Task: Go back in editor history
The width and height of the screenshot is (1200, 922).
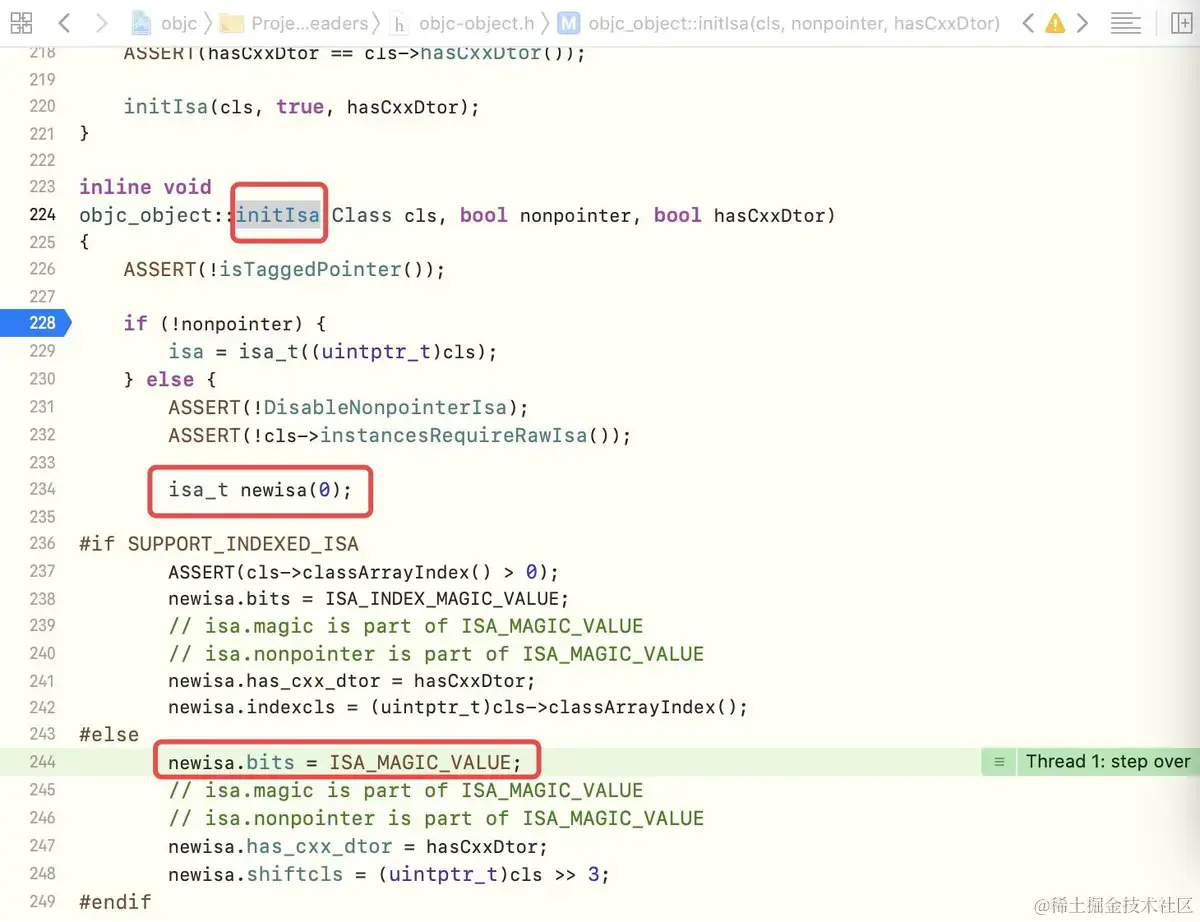Action: pyautogui.click(x=64, y=22)
